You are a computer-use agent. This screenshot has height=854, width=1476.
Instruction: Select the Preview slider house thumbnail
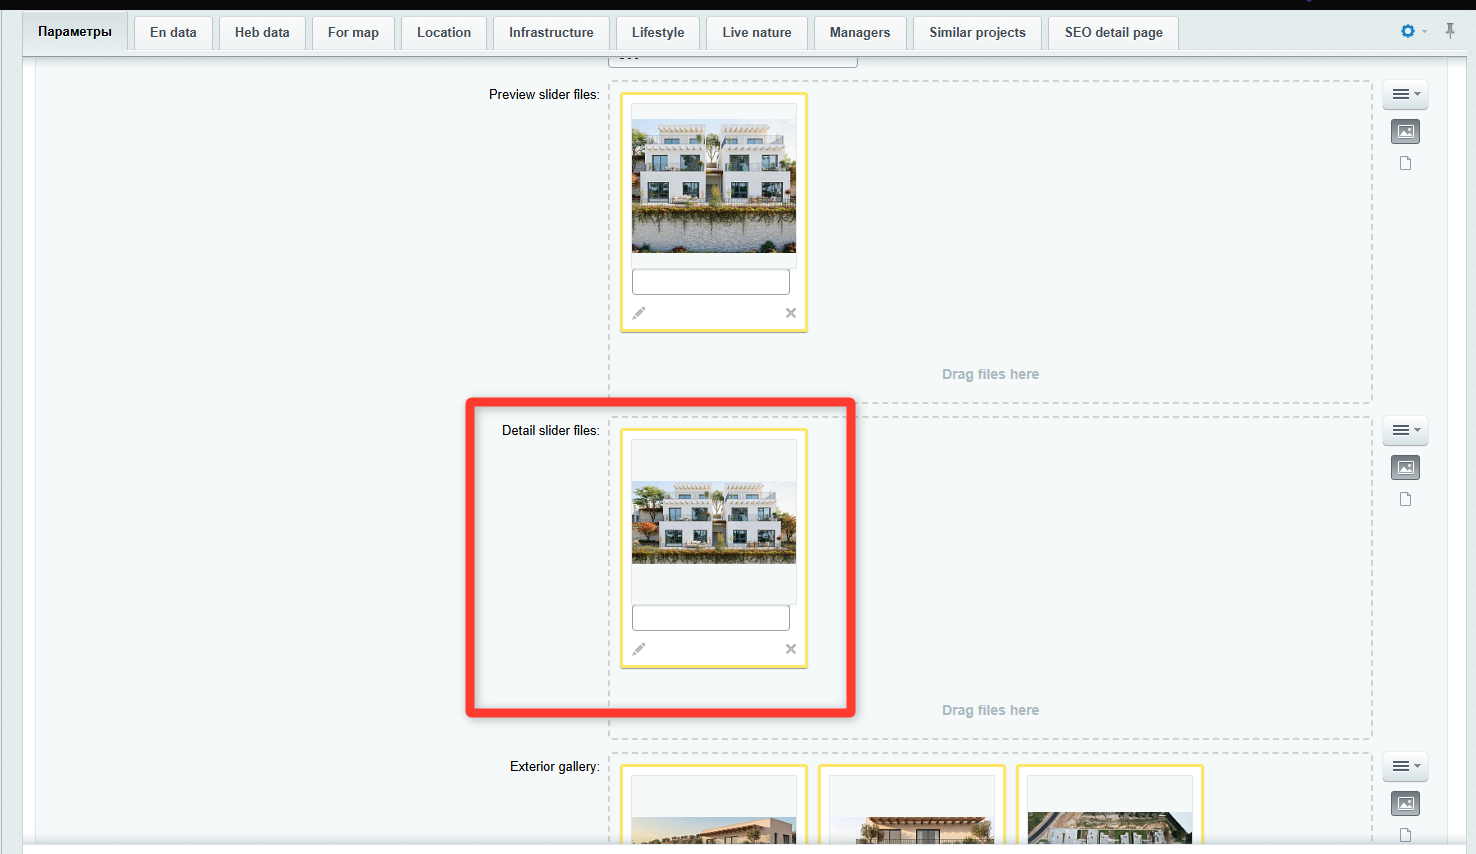(714, 186)
